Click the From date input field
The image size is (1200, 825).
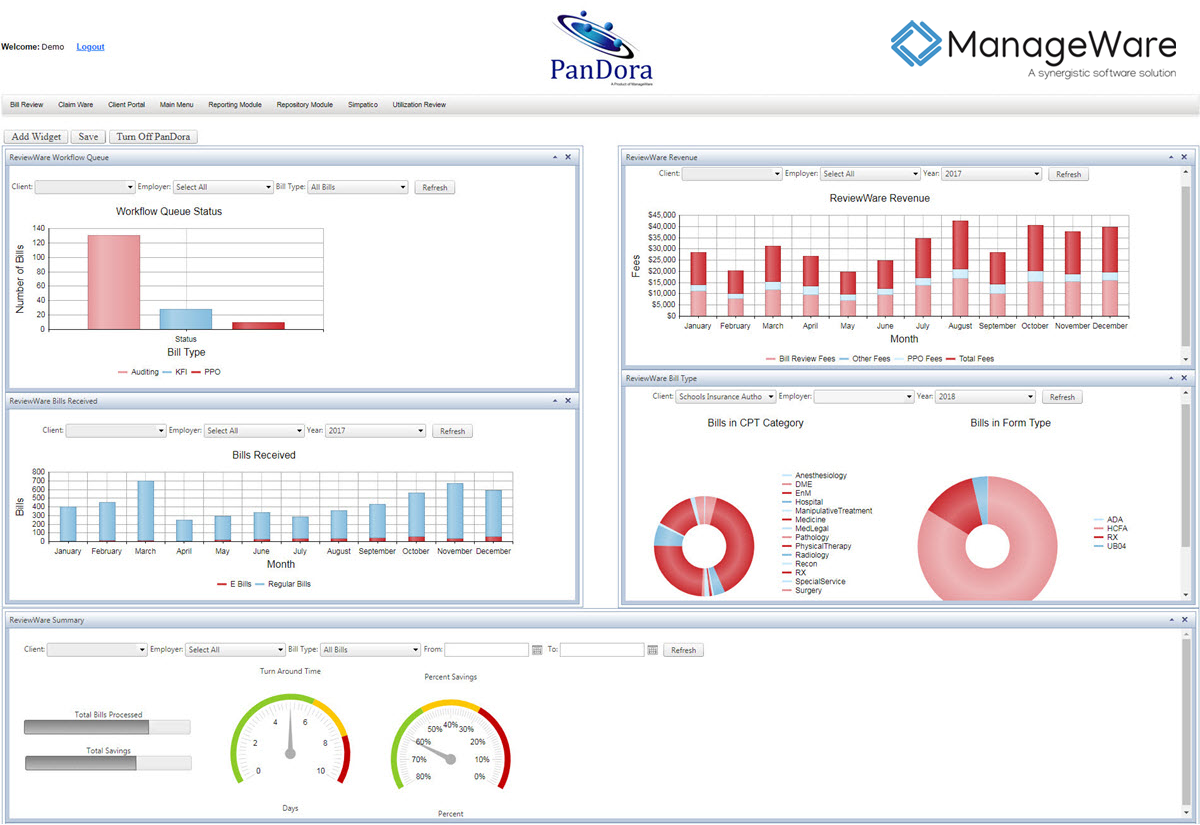[486, 650]
